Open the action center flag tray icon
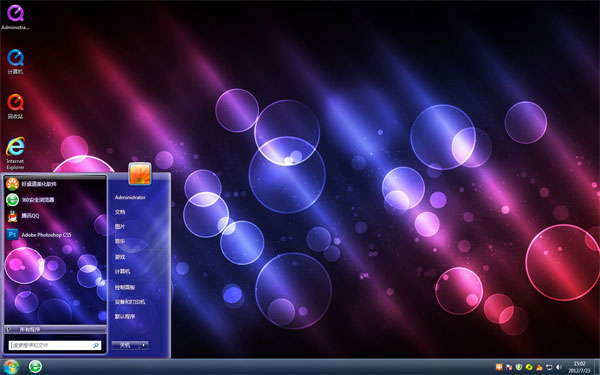This screenshot has width=600, height=375. pos(509,367)
